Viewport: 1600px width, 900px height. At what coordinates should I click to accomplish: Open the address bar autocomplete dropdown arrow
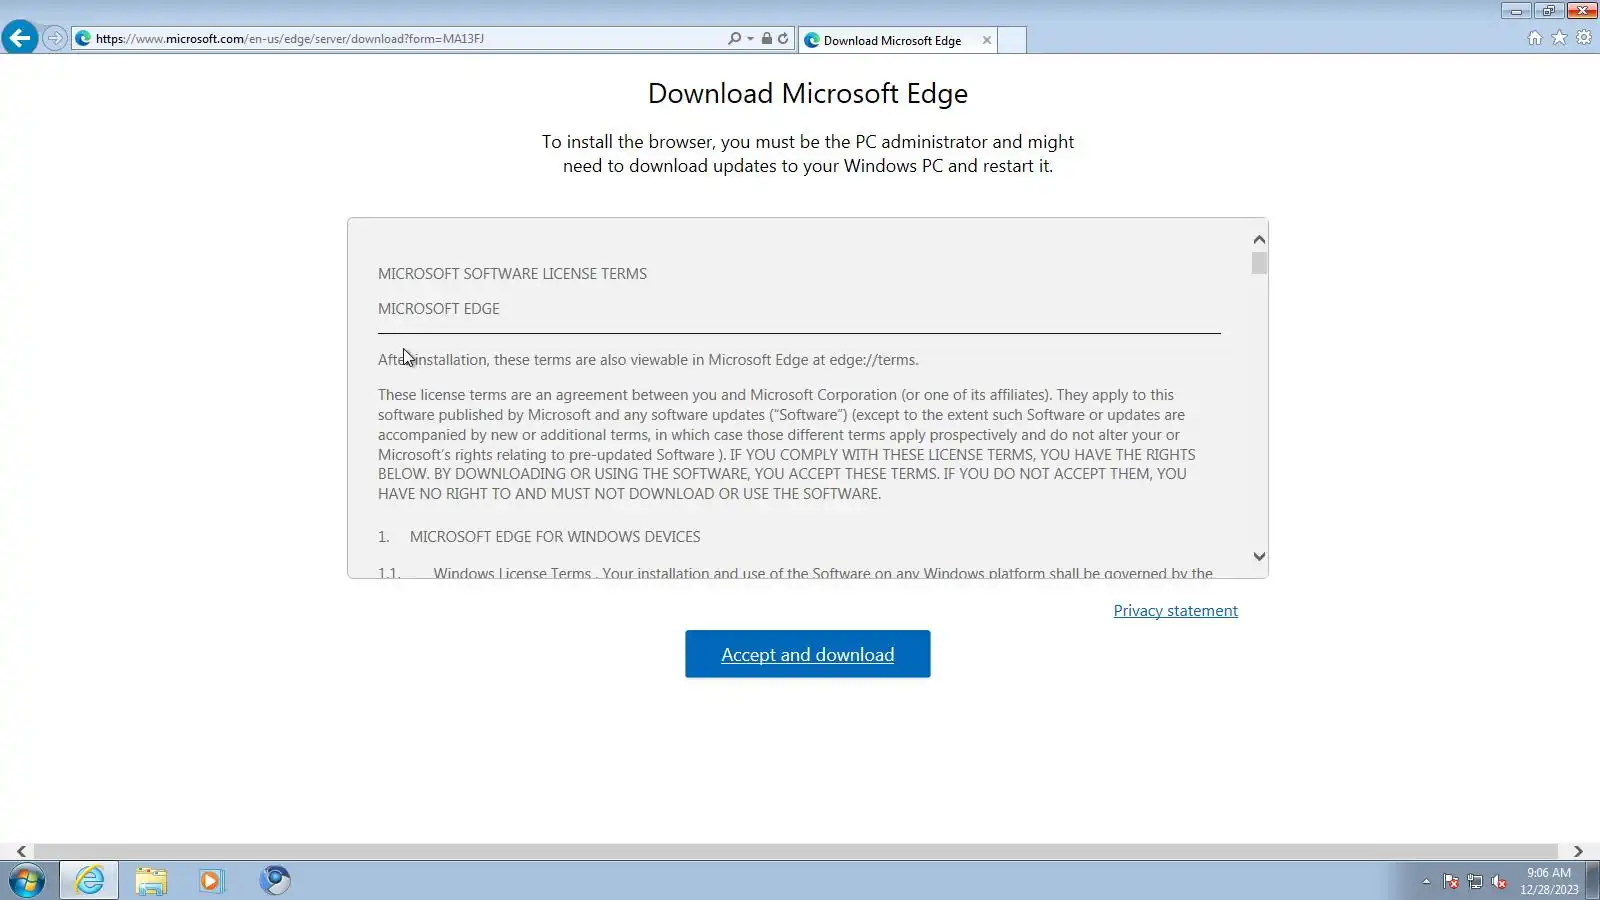pos(750,39)
